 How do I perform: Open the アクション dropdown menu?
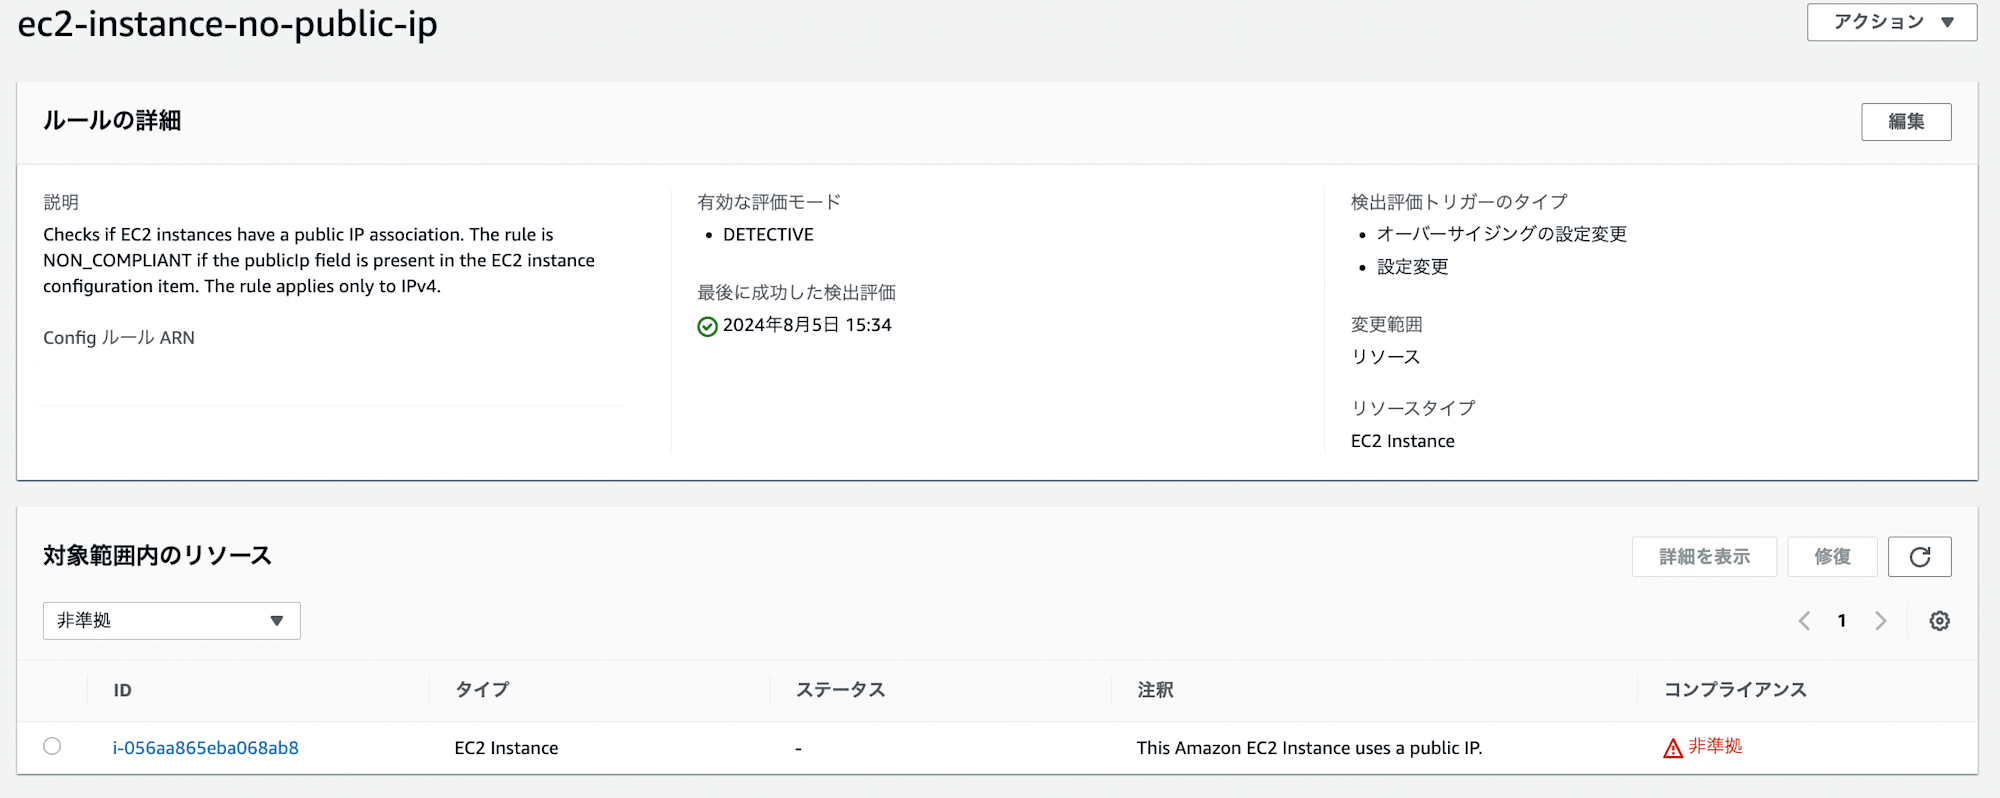point(1891,22)
